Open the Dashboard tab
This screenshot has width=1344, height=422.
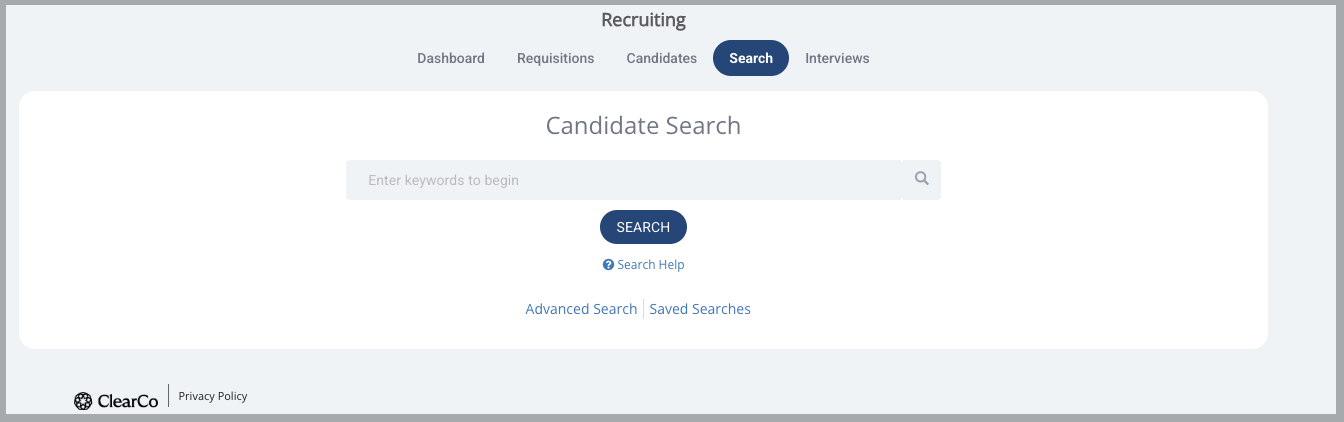(451, 58)
